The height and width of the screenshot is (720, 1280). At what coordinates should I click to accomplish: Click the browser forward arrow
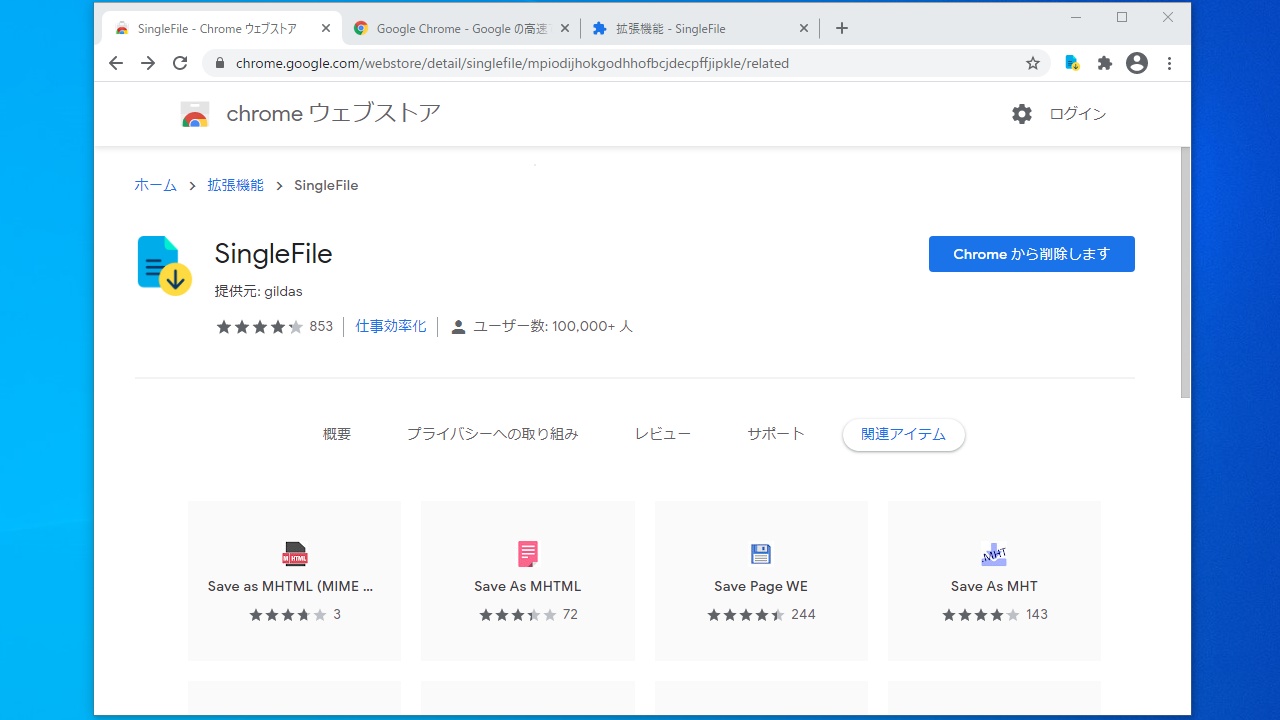(148, 63)
